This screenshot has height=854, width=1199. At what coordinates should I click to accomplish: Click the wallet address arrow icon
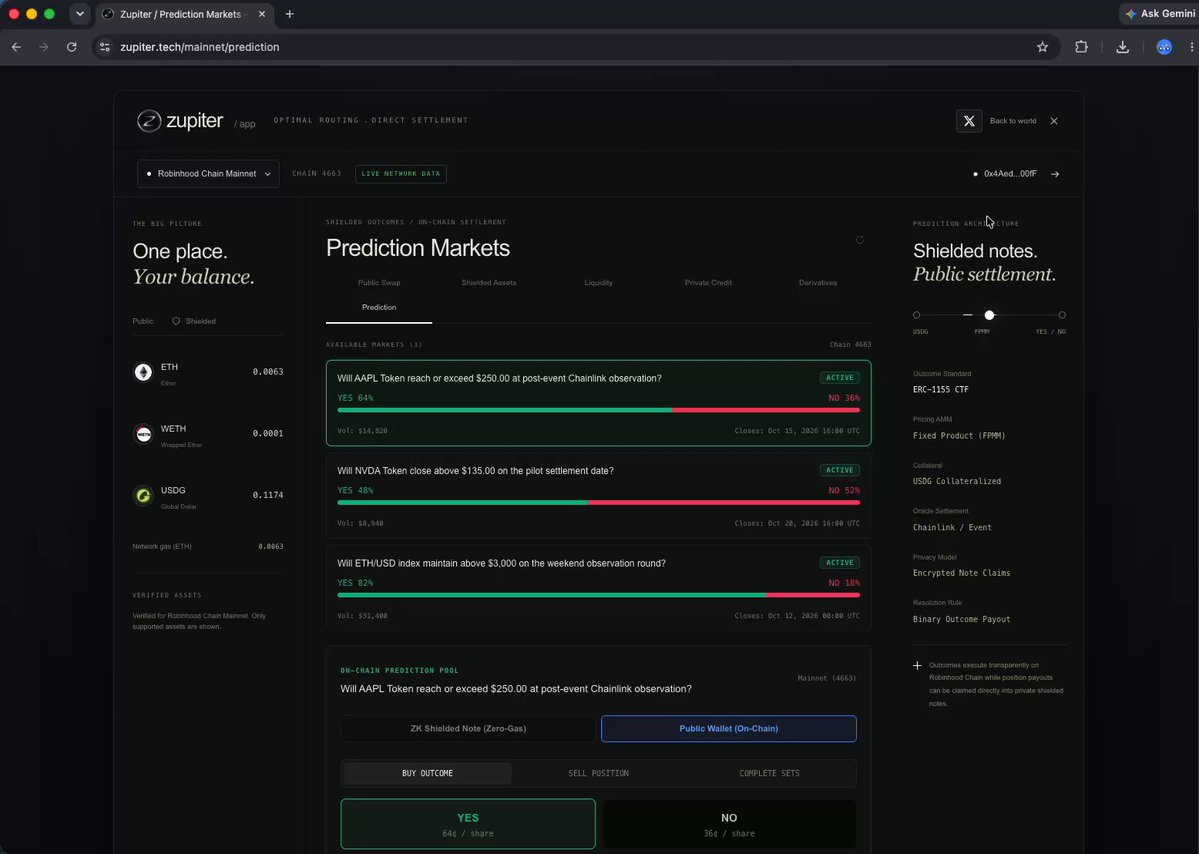click(1055, 174)
